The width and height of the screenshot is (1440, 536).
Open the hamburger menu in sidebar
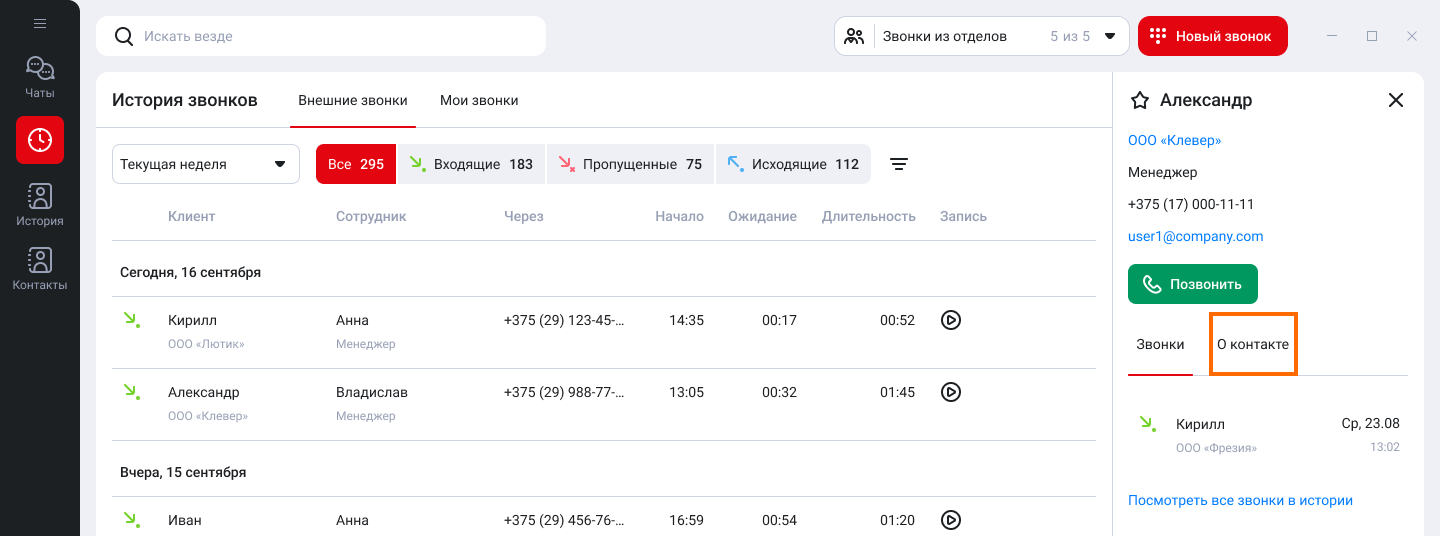[40, 23]
